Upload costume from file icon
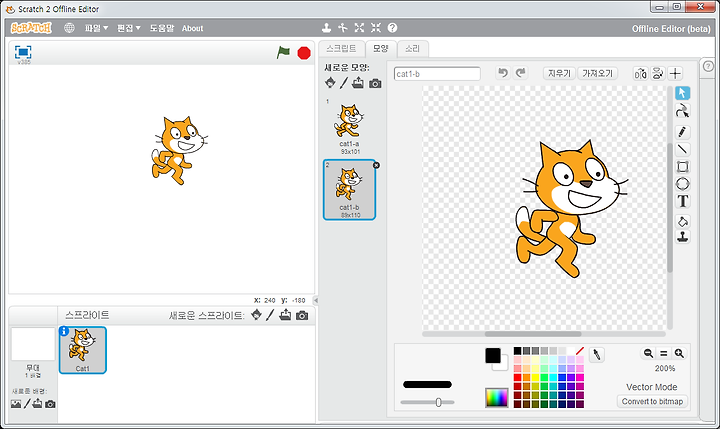Image resolution: width=720 pixels, height=429 pixels. (x=358, y=83)
